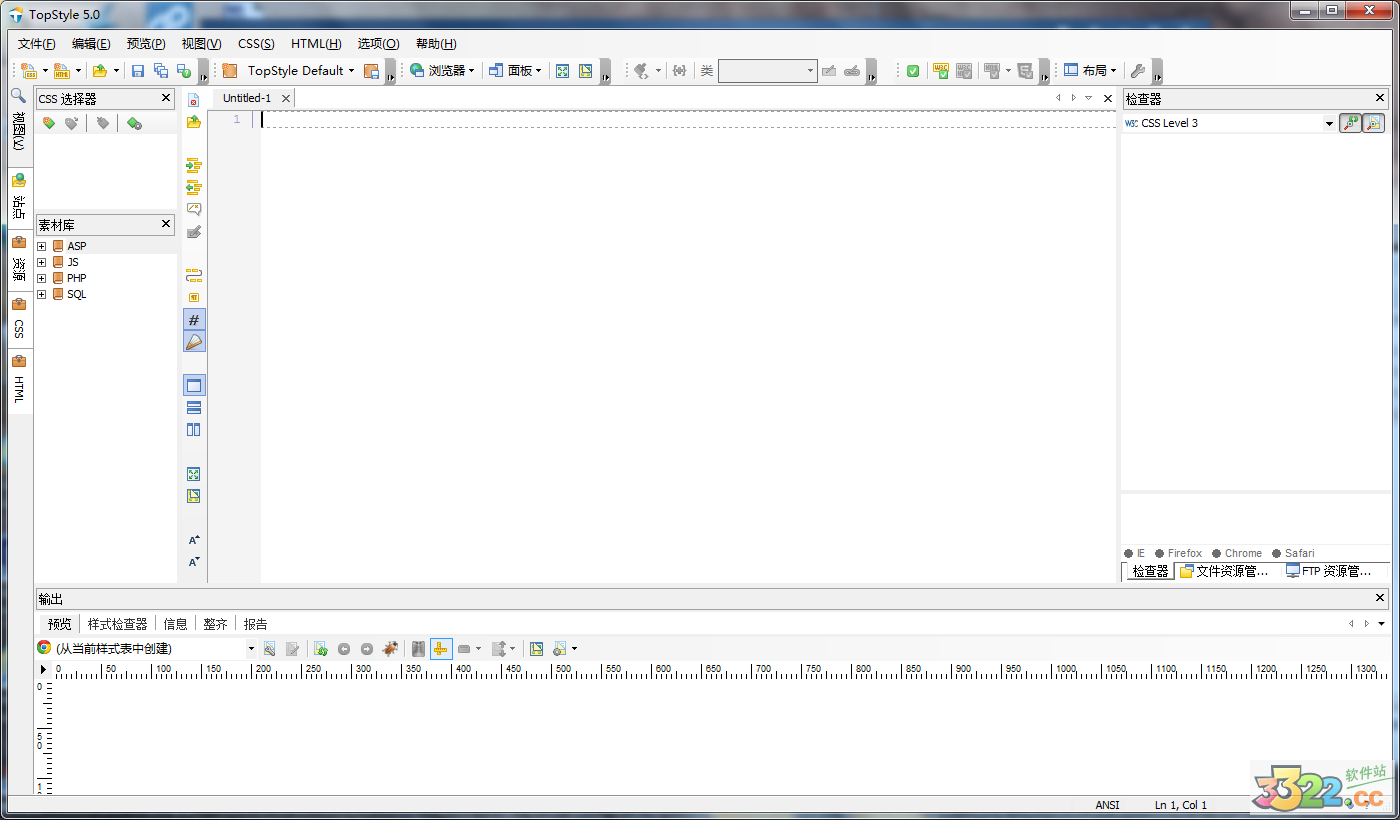Click the first tag icon in CSS selector panel

[x=48, y=123]
